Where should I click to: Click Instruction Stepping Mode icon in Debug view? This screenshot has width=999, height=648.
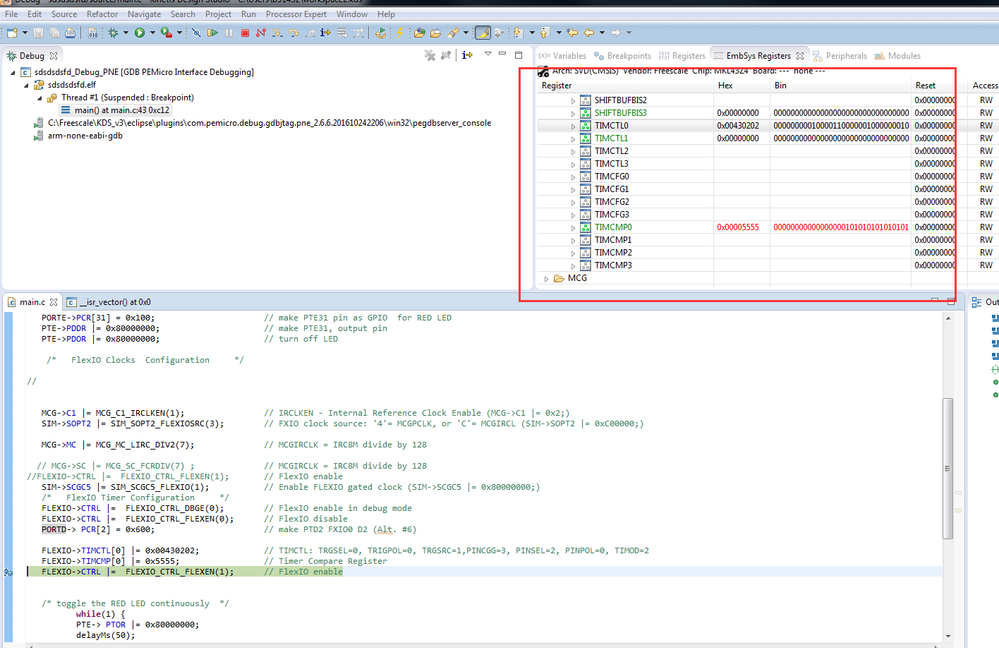point(467,55)
